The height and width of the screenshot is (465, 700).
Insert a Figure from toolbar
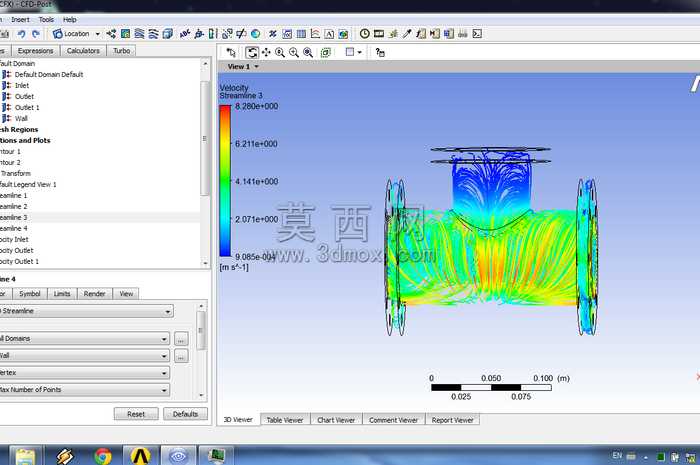pyautogui.click(x=343, y=34)
